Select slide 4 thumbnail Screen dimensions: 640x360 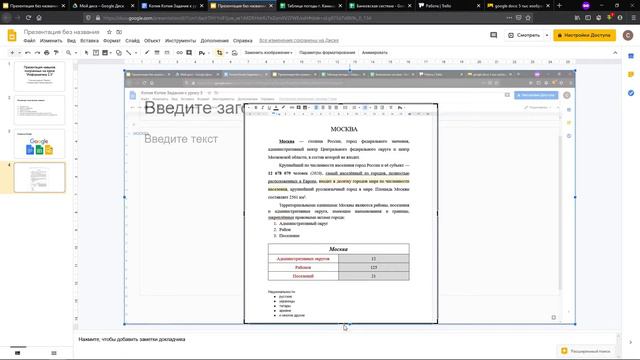pyautogui.click(x=39, y=178)
